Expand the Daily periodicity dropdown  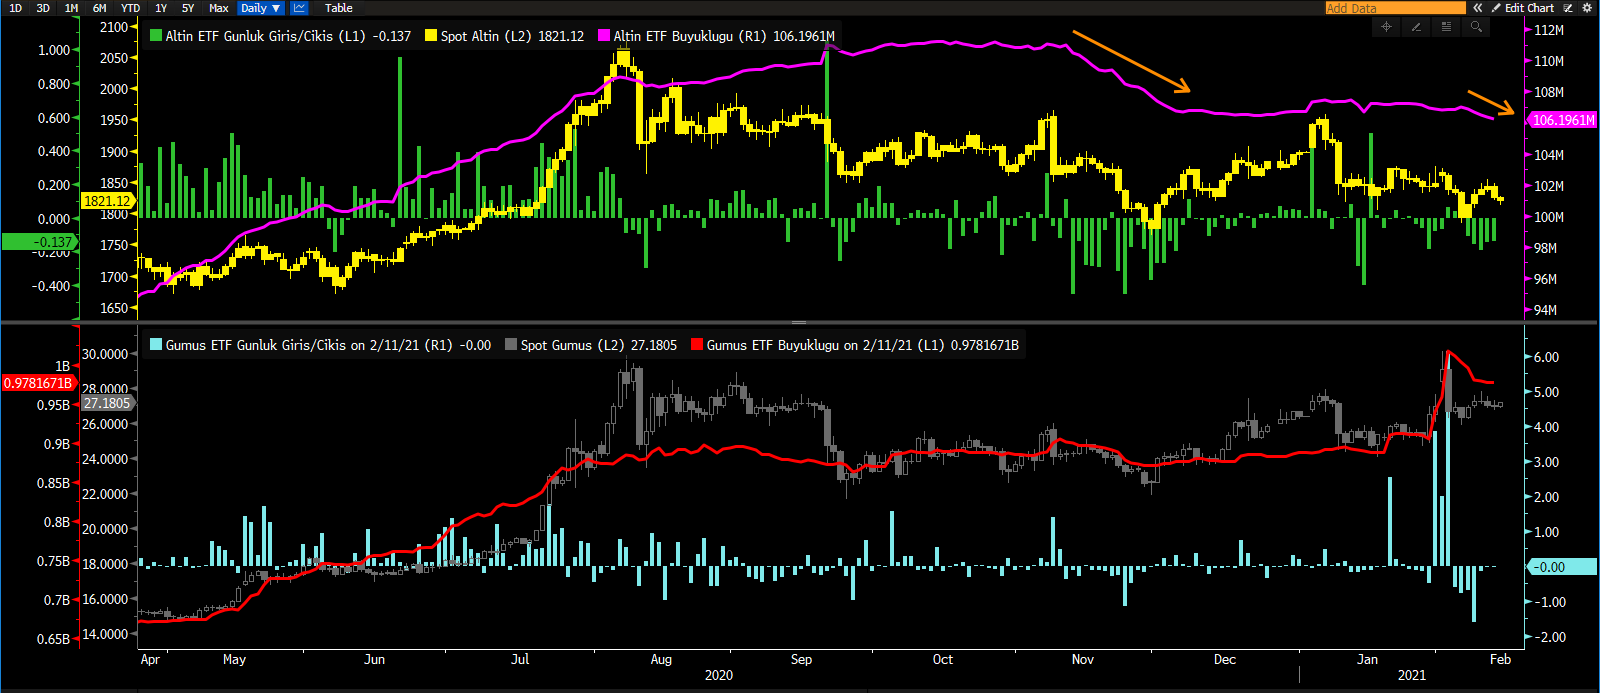click(261, 8)
